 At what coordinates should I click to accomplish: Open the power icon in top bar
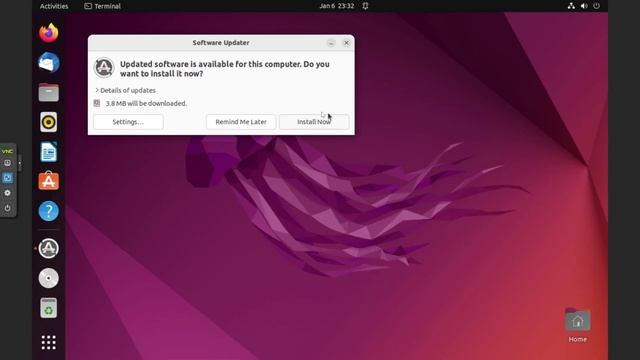click(x=597, y=6)
